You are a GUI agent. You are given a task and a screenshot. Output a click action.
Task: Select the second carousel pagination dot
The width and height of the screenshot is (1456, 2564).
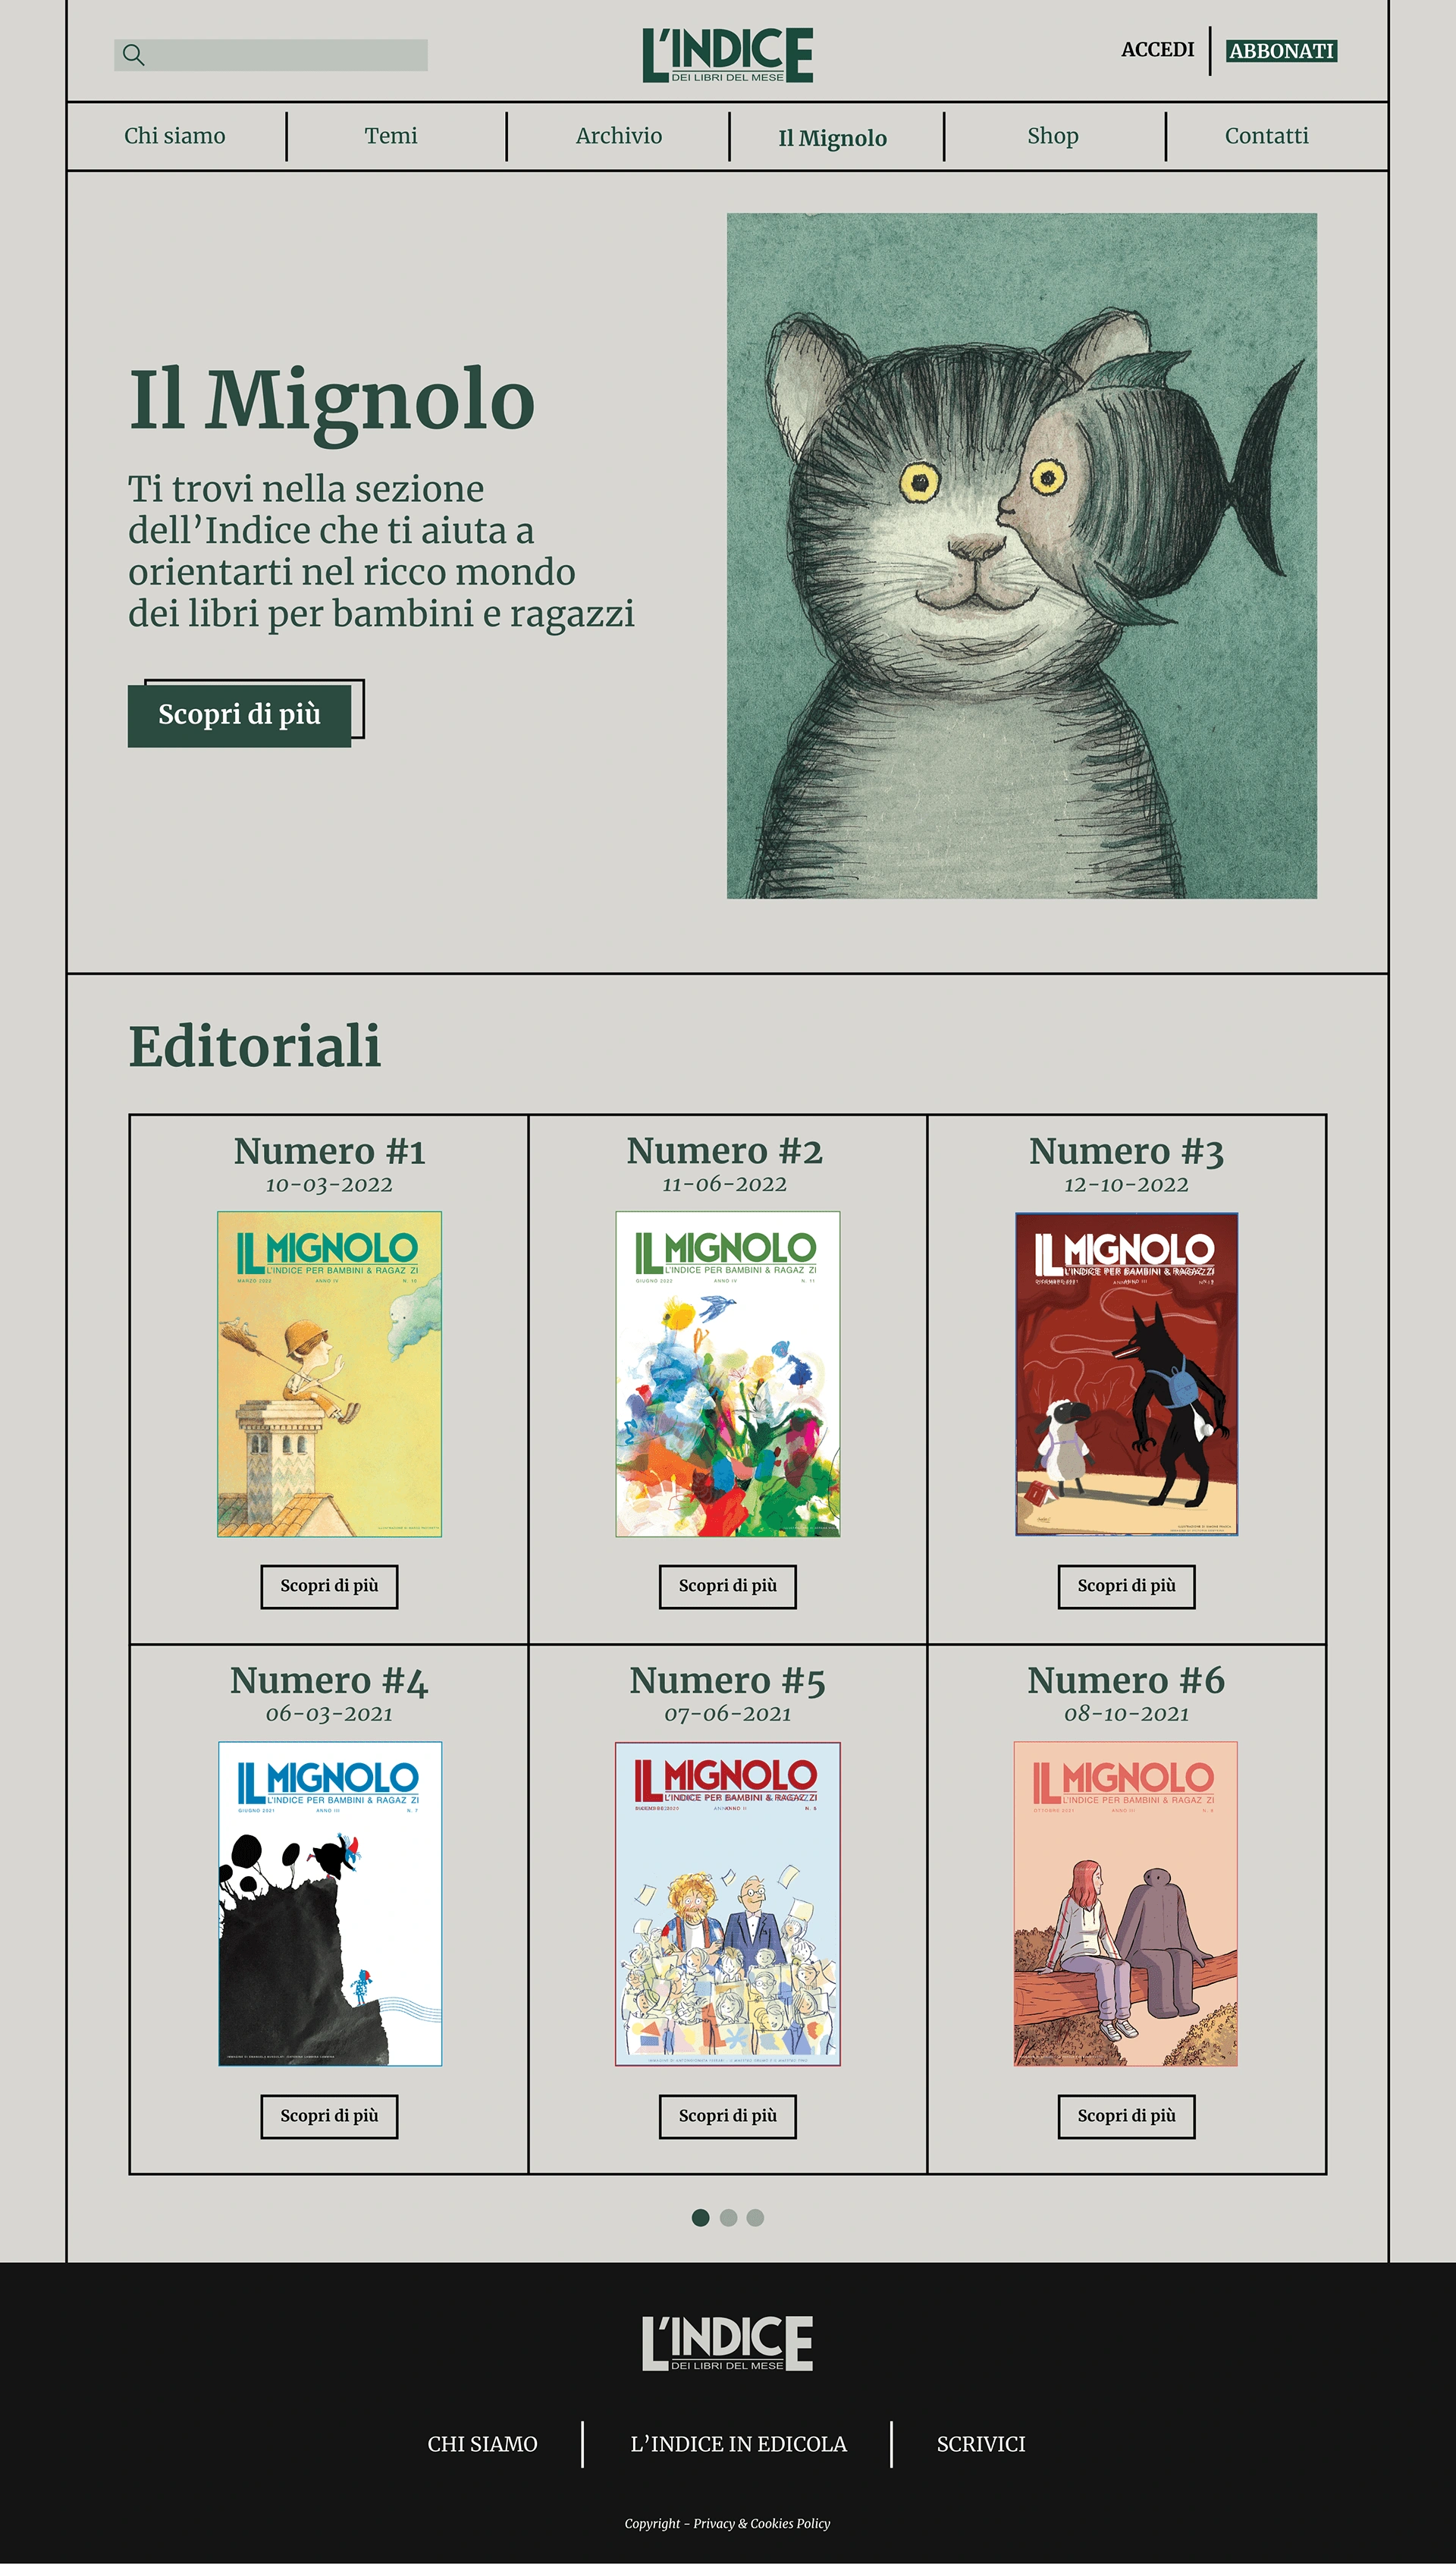tap(728, 2218)
